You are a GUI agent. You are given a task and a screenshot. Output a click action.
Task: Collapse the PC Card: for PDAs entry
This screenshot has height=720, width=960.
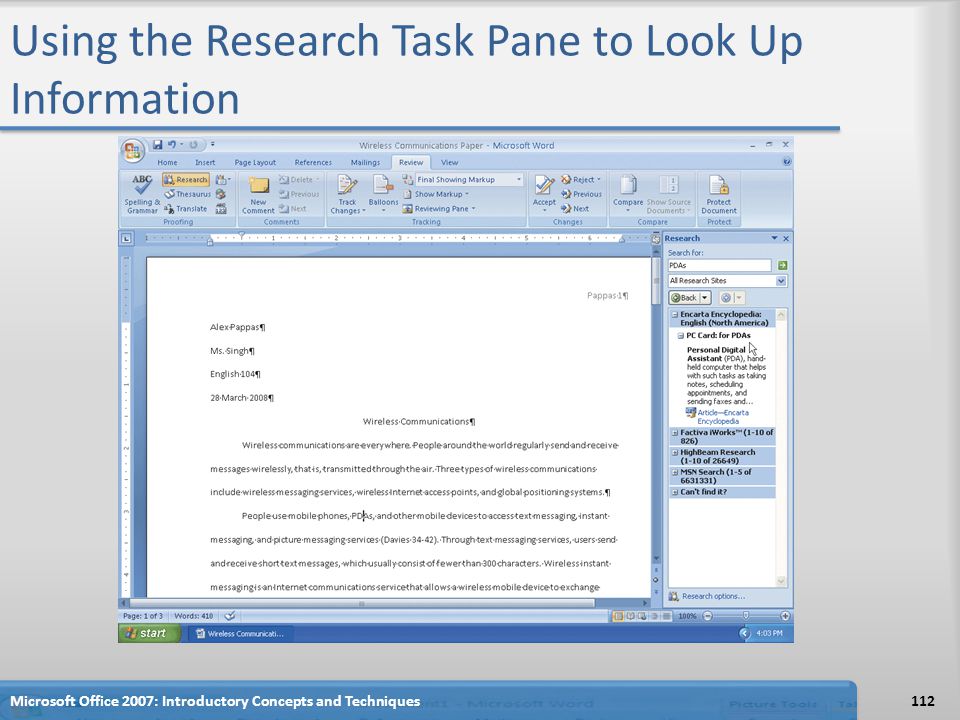click(x=680, y=336)
